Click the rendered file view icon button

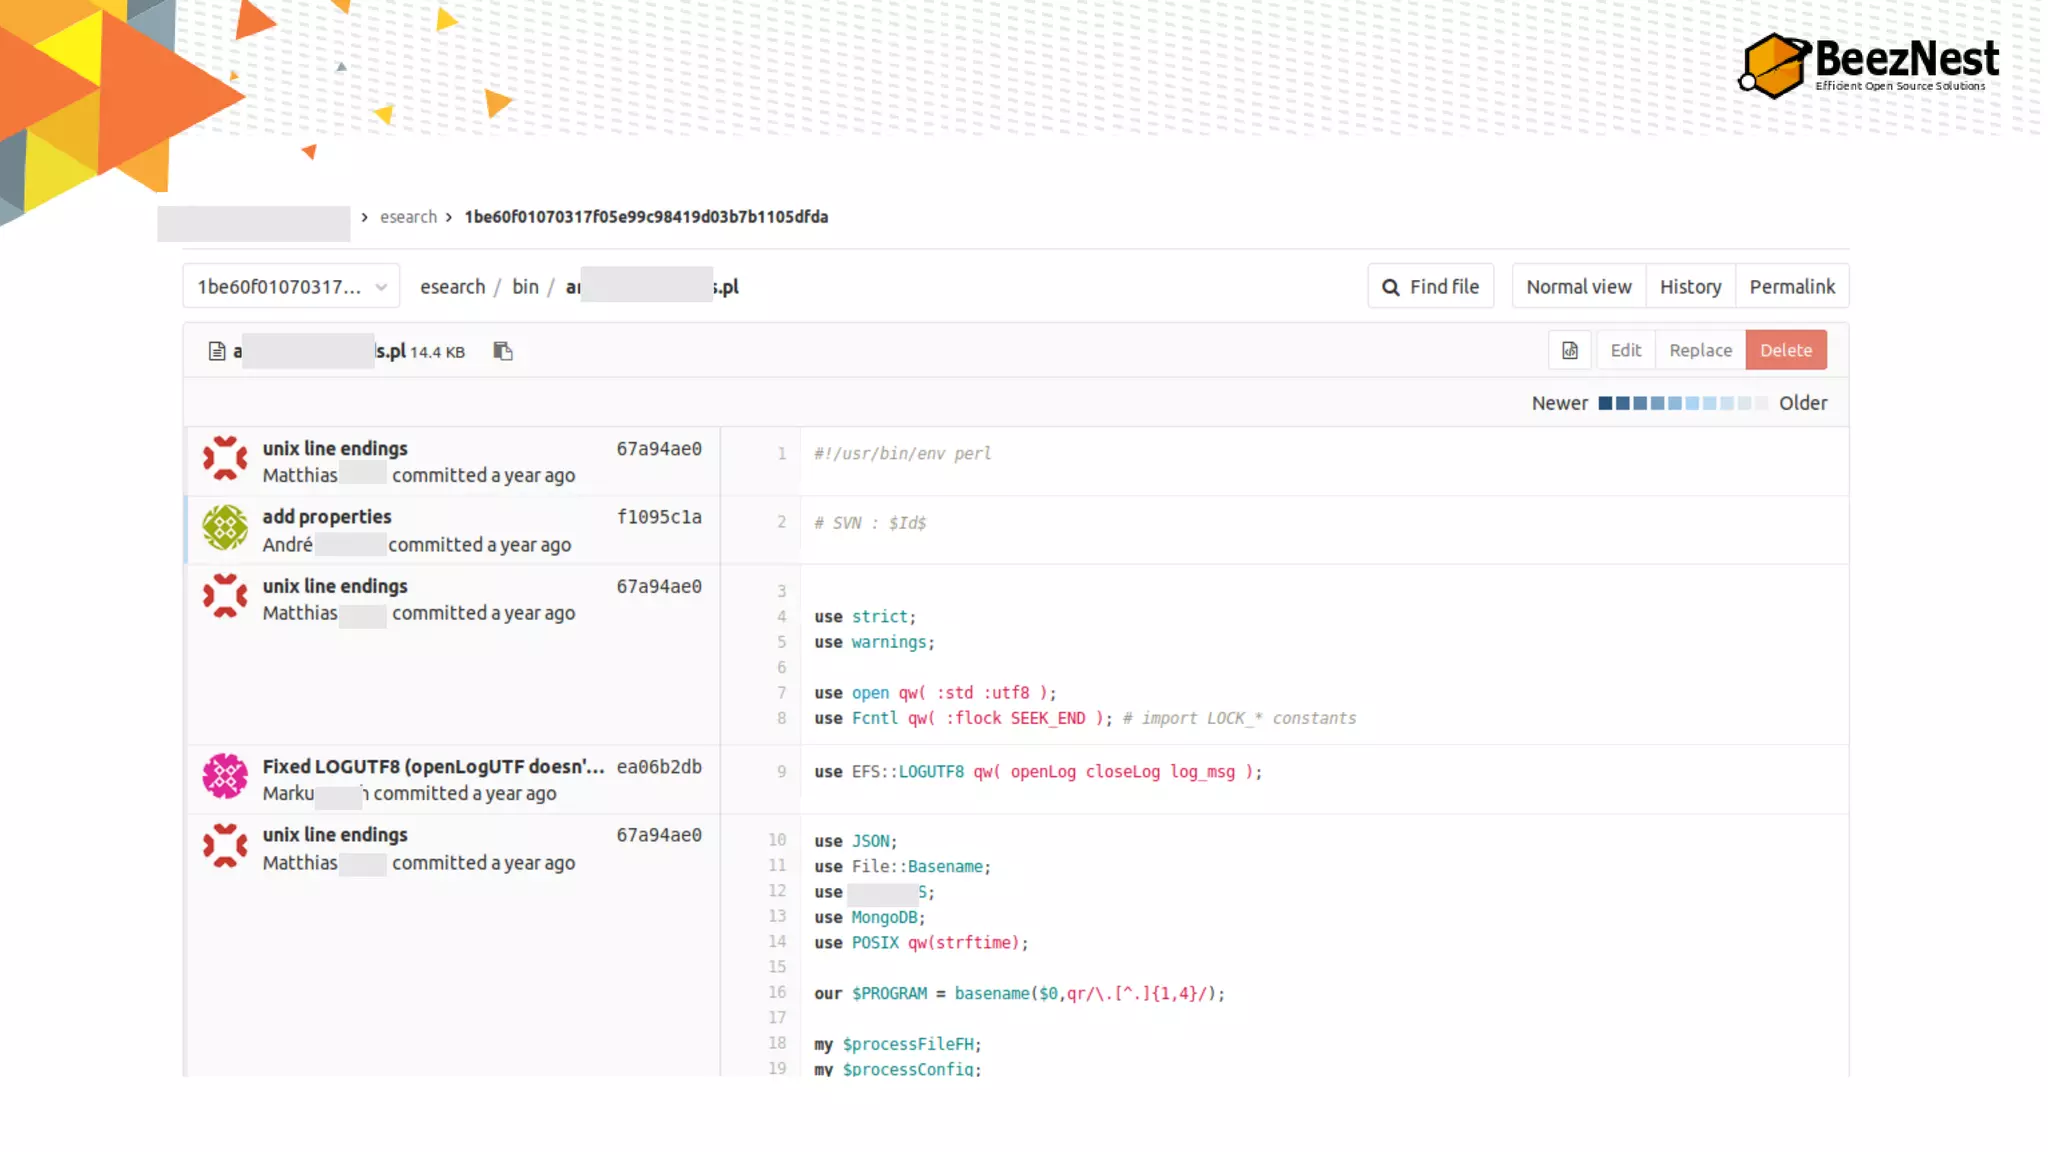[1570, 350]
